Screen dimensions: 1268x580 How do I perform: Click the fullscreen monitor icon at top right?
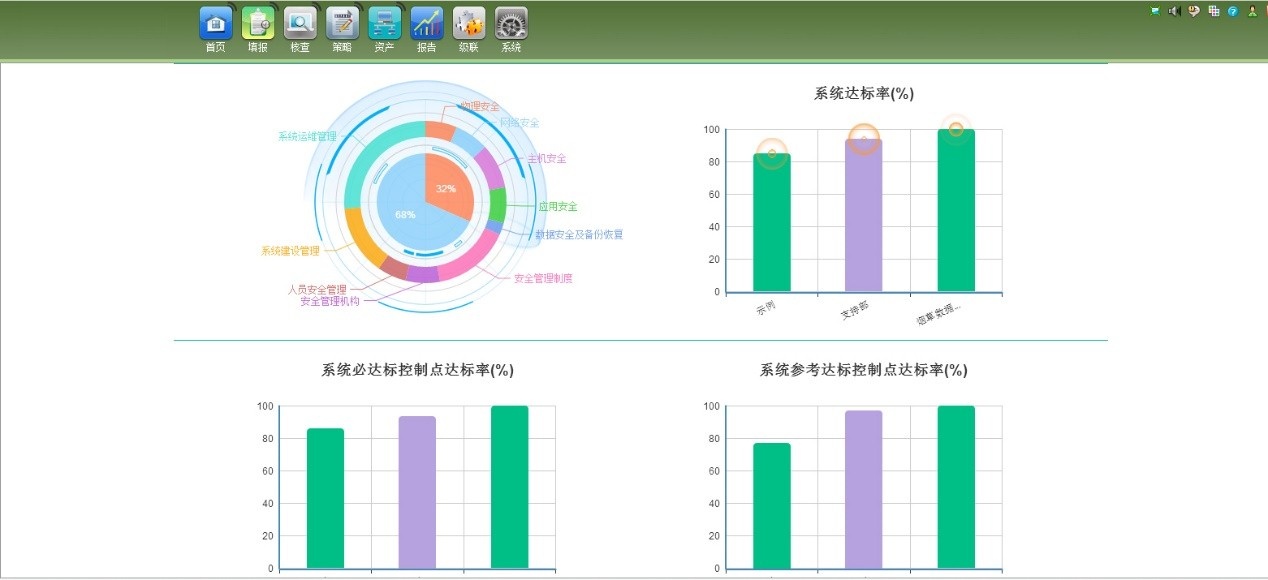pos(1156,11)
